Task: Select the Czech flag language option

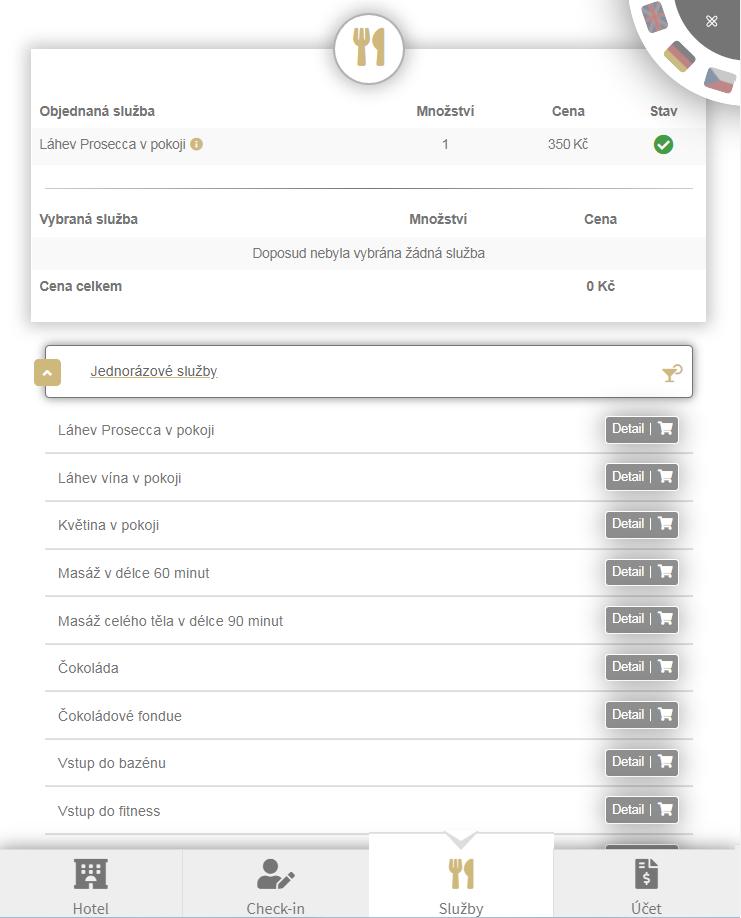Action: coord(718,79)
